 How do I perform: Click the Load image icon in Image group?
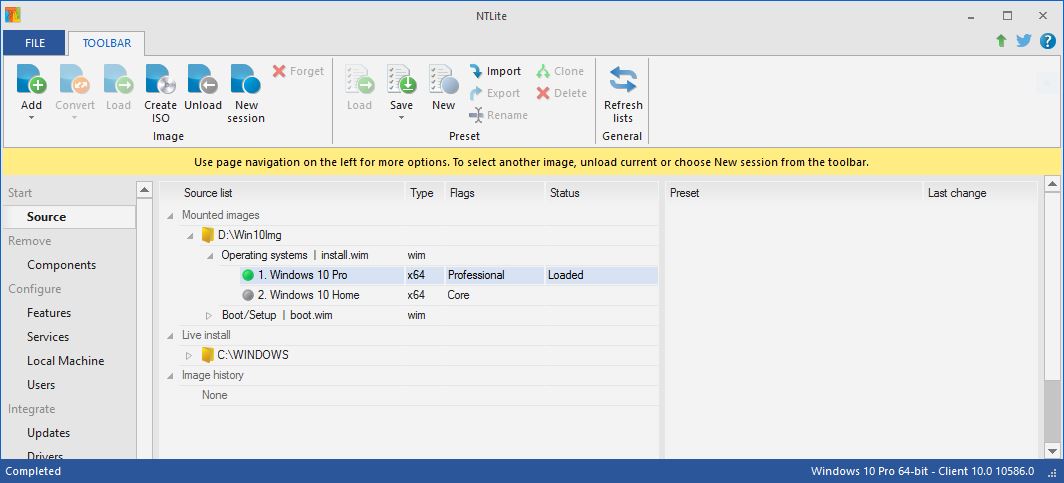click(118, 79)
